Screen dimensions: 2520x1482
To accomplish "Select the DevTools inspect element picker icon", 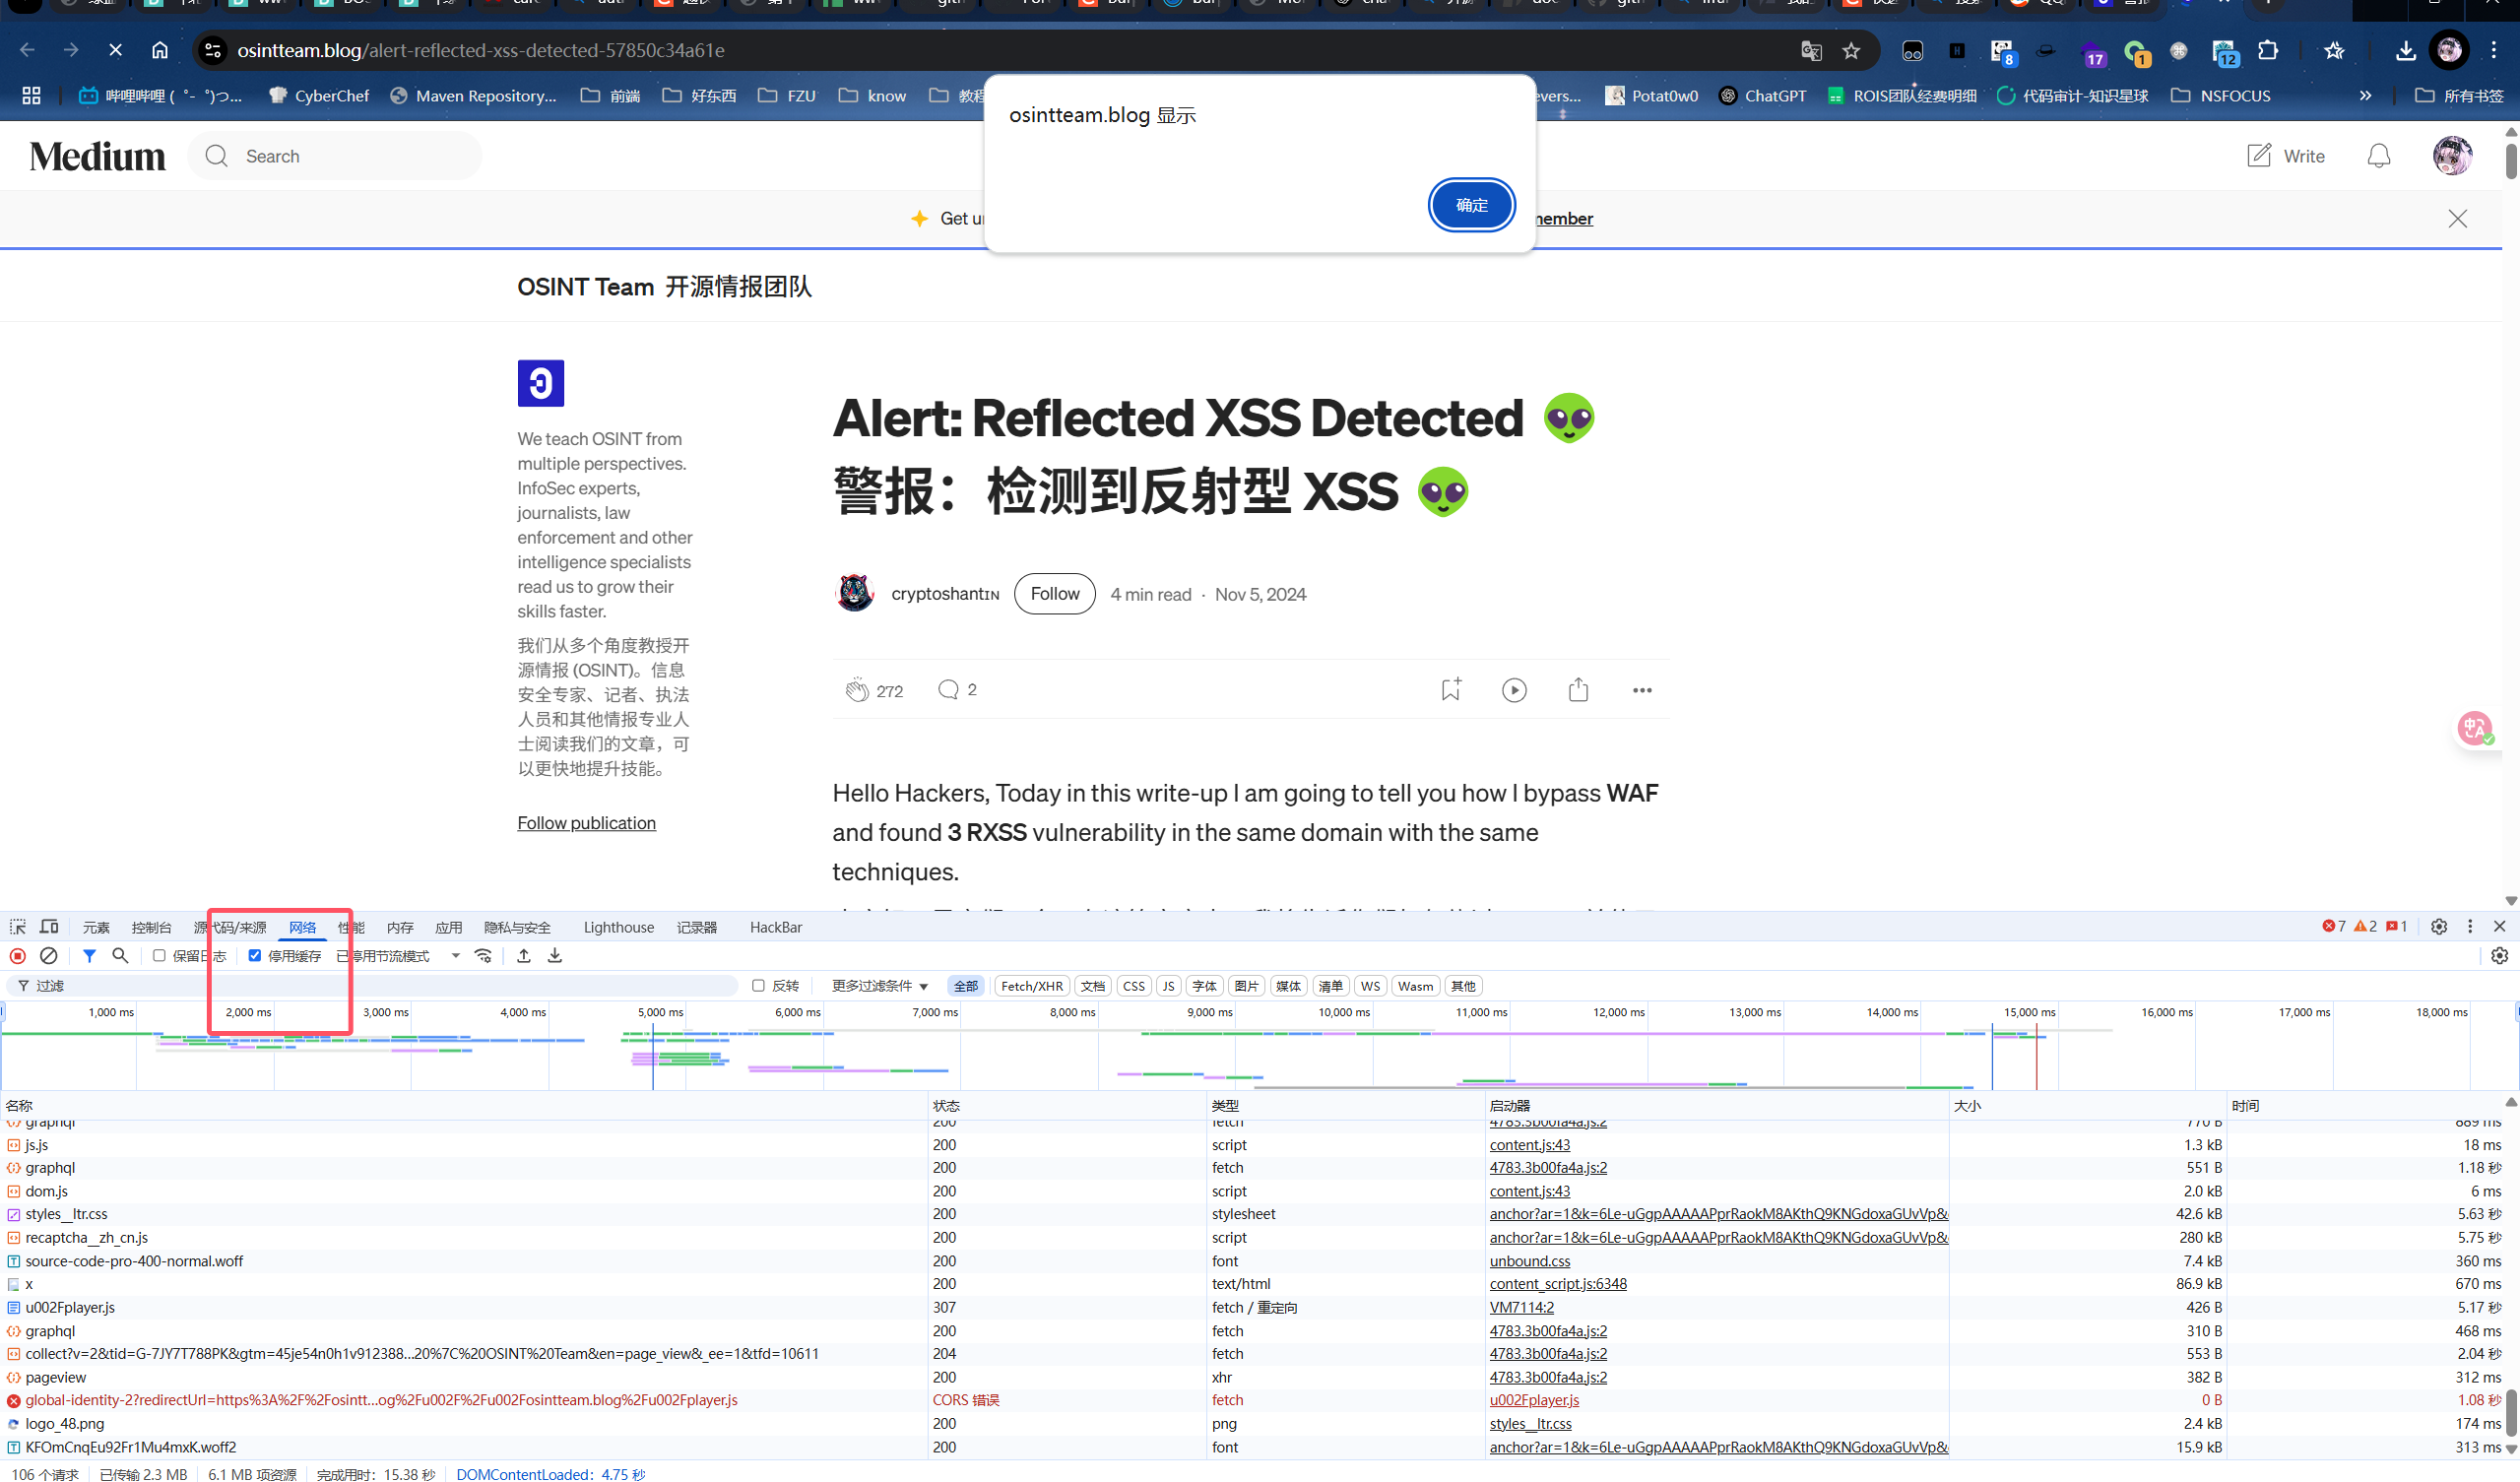I will click(x=18, y=927).
